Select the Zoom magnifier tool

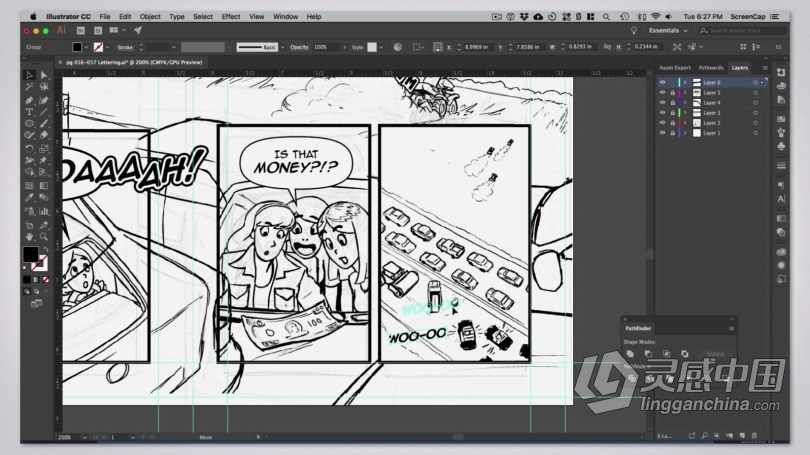pyautogui.click(x=44, y=237)
